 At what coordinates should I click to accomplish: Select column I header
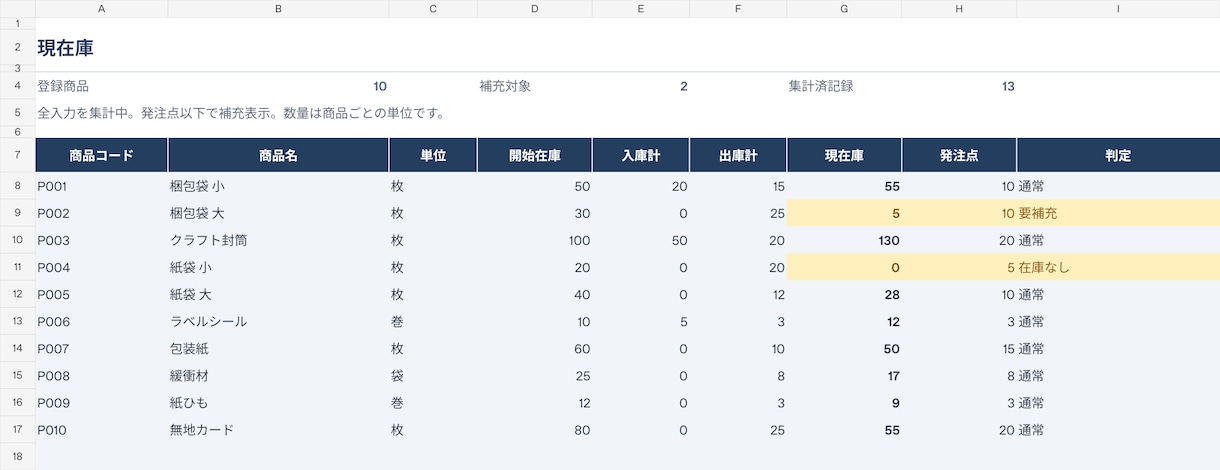coord(1118,8)
